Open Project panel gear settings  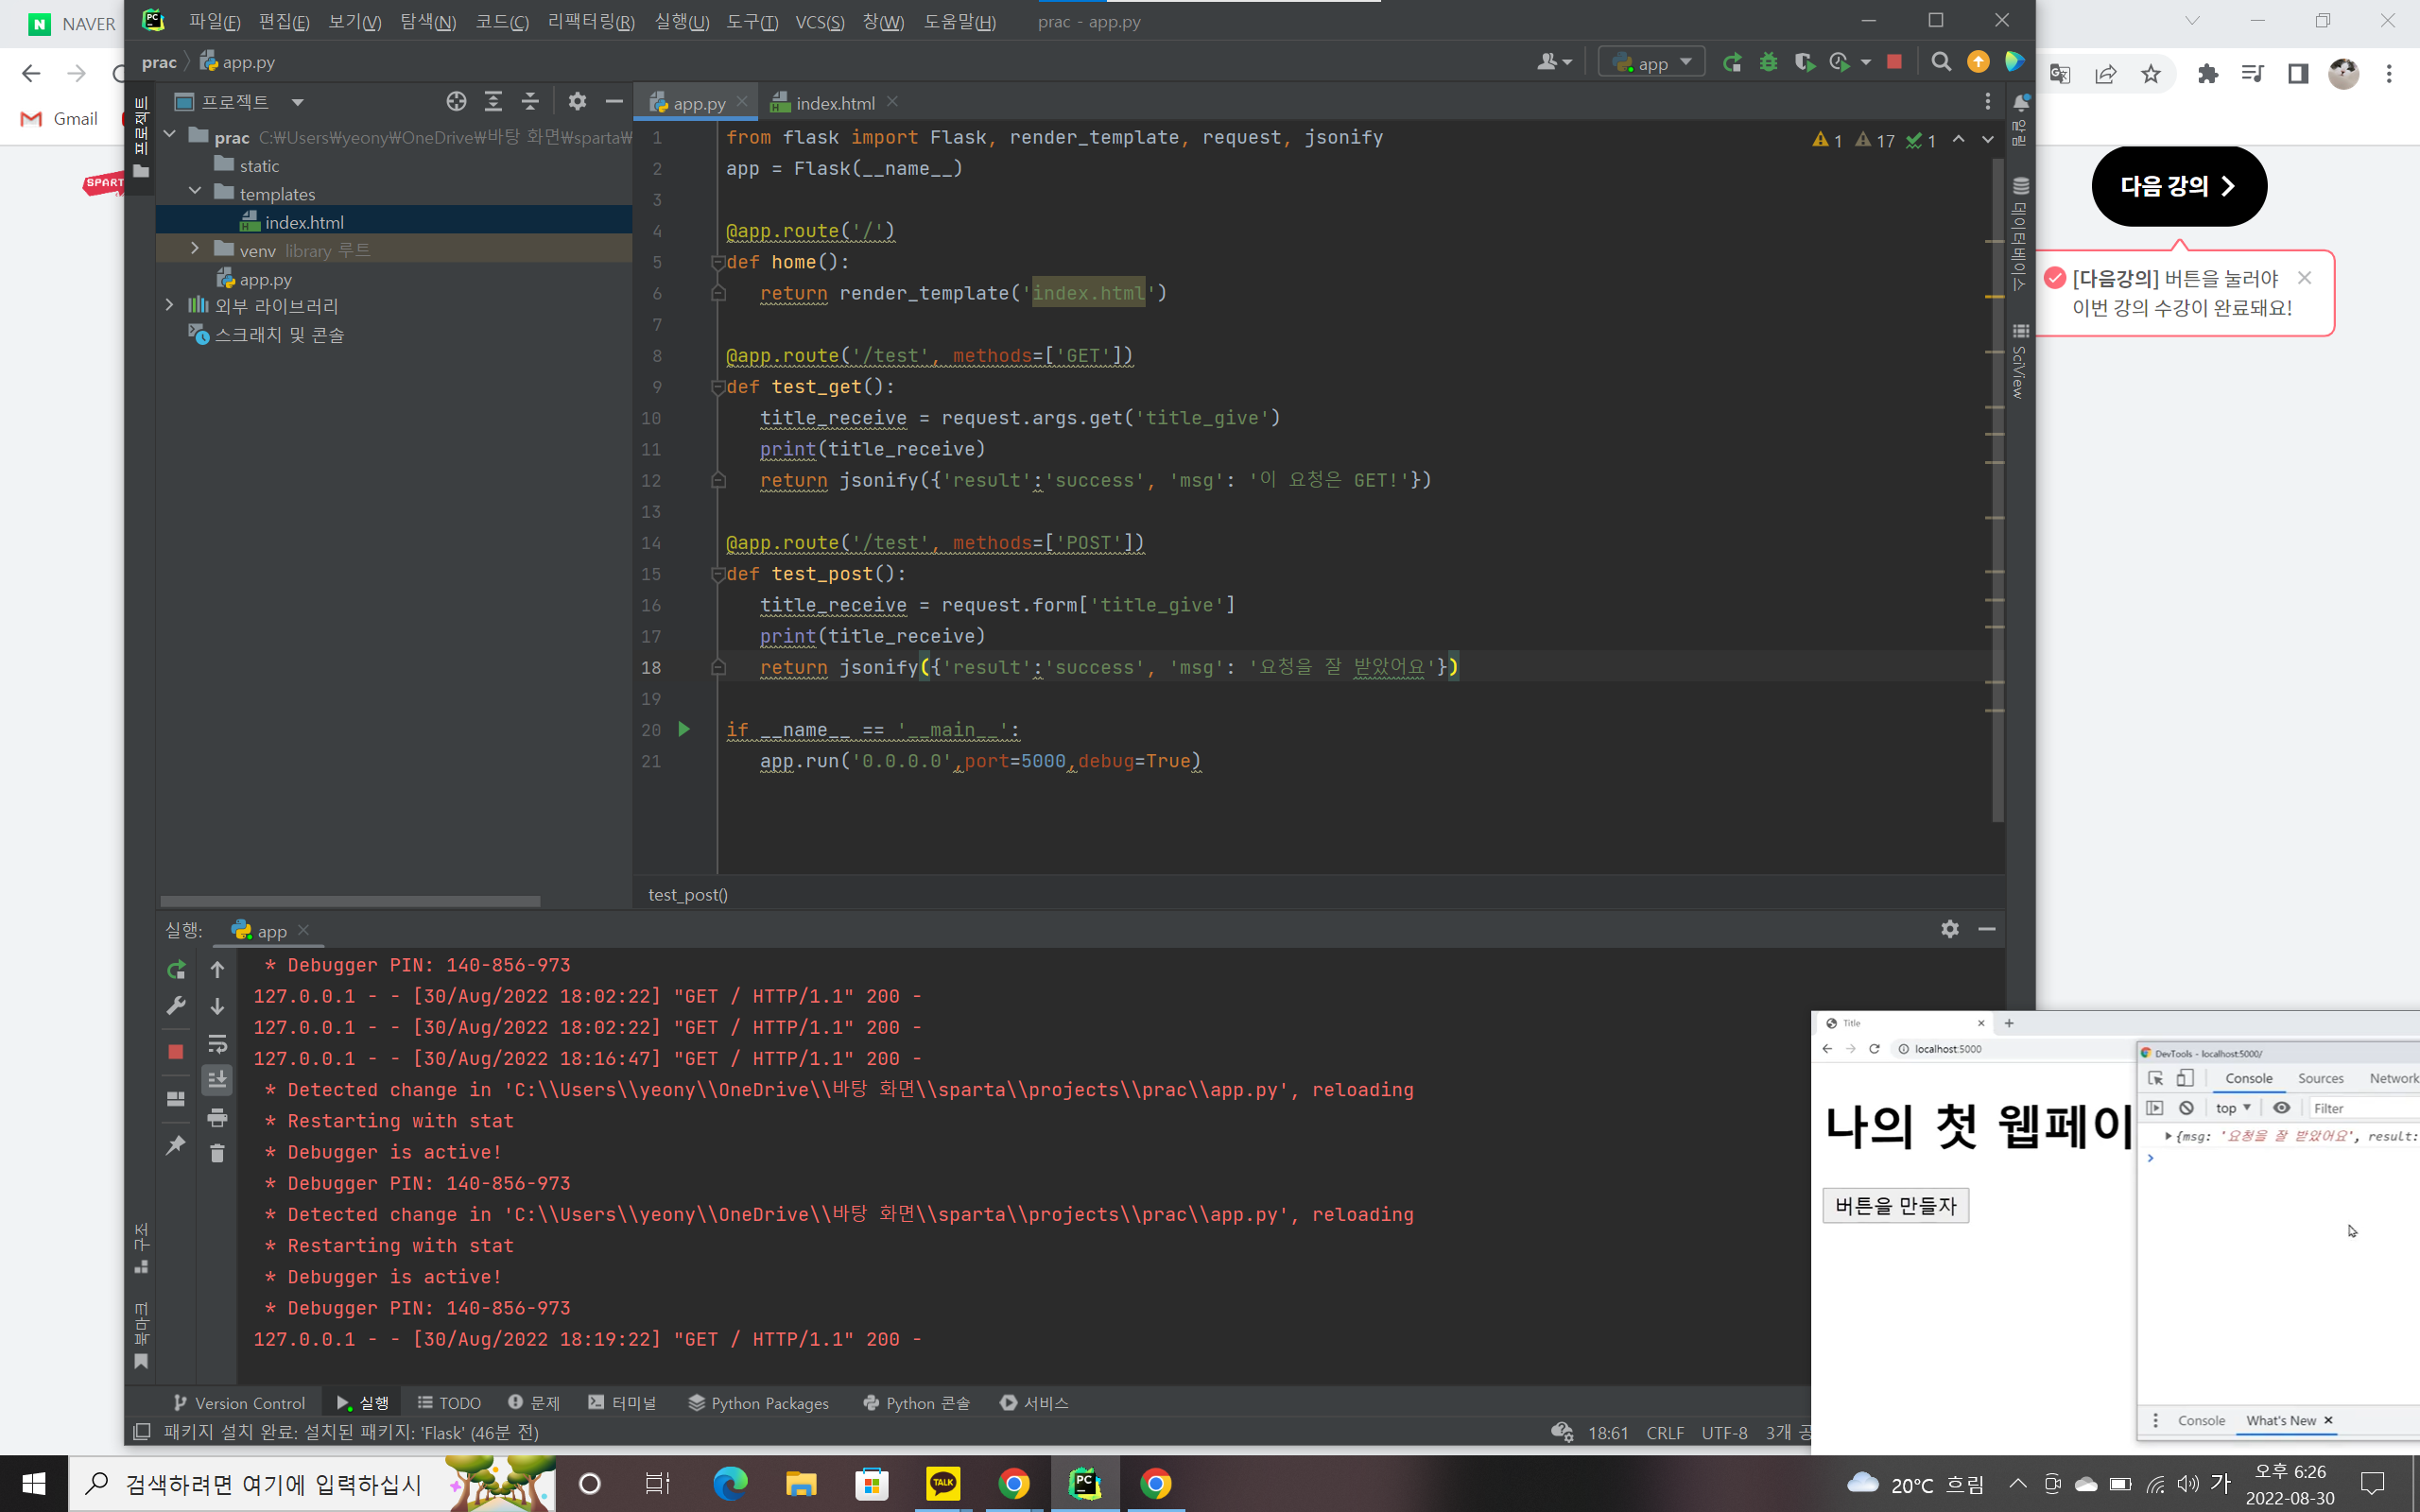pyautogui.click(x=577, y=101)
